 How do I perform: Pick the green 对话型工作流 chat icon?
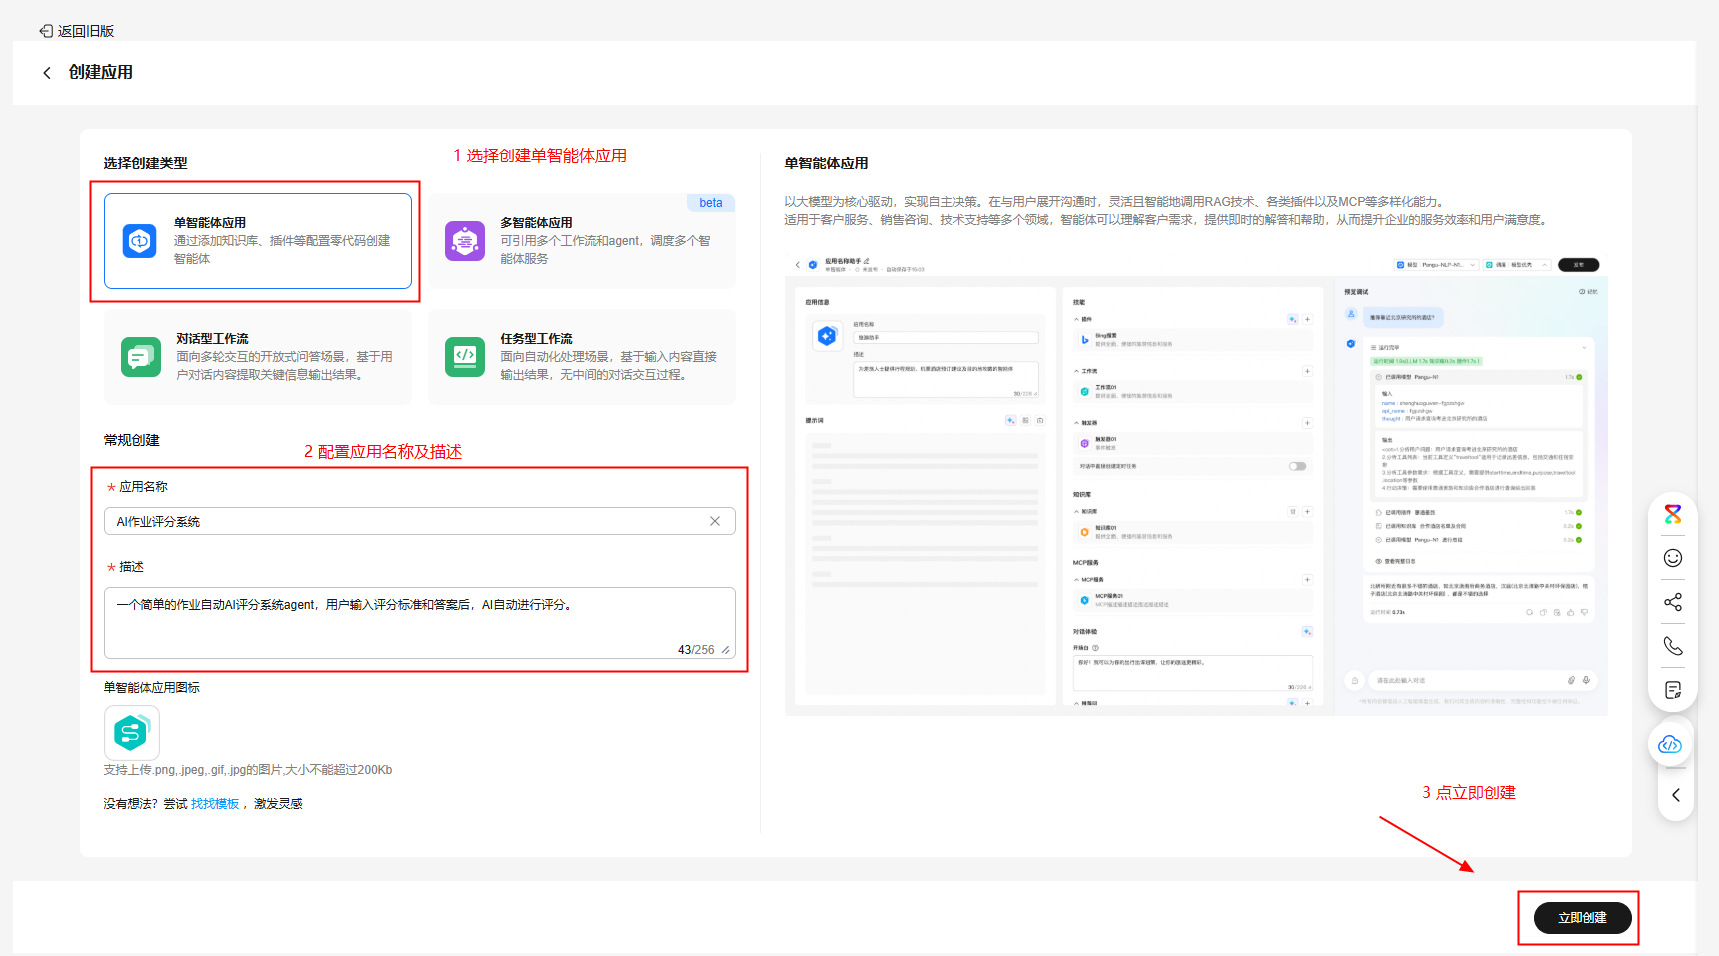click(141, 357)
